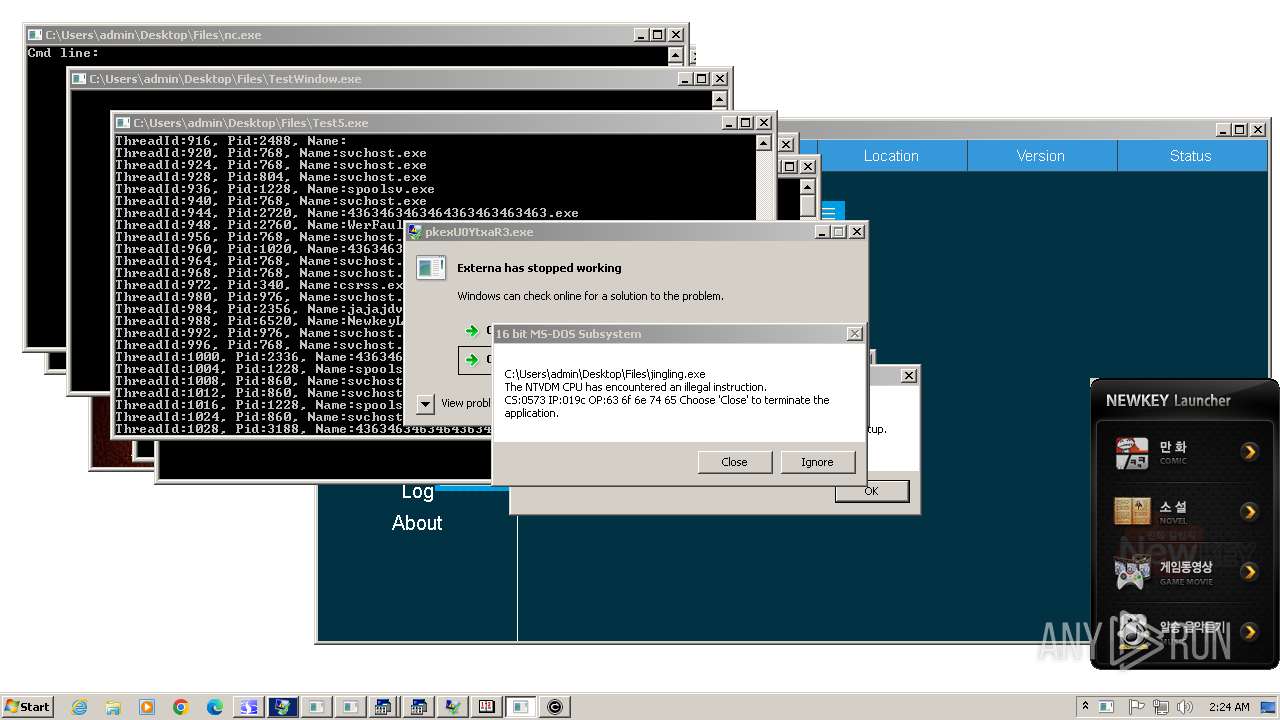Expand the Comic entry arrow

pos(1249,452)
